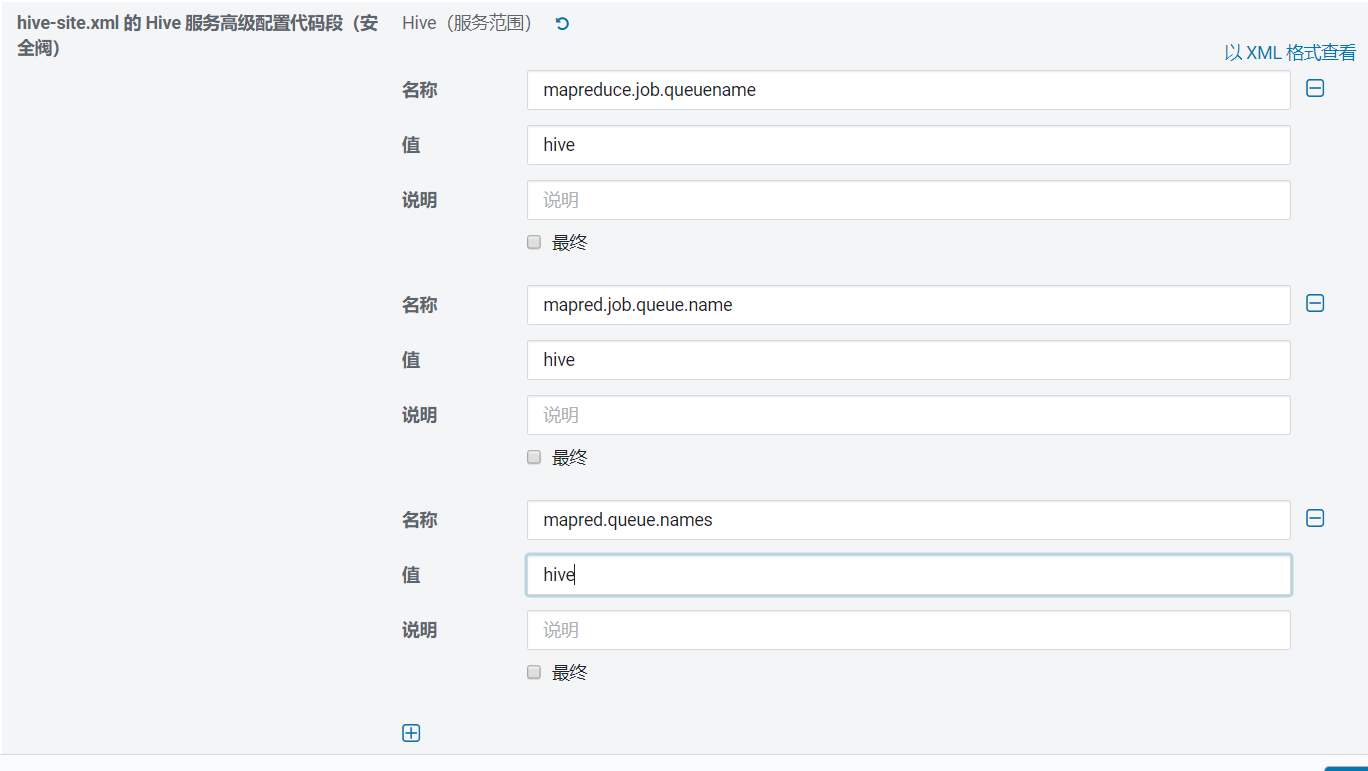The image size is (1368, 771).
Task: Edit value field of mapred.queue.names
Action: pyautogui.click(x=908, y=575)
